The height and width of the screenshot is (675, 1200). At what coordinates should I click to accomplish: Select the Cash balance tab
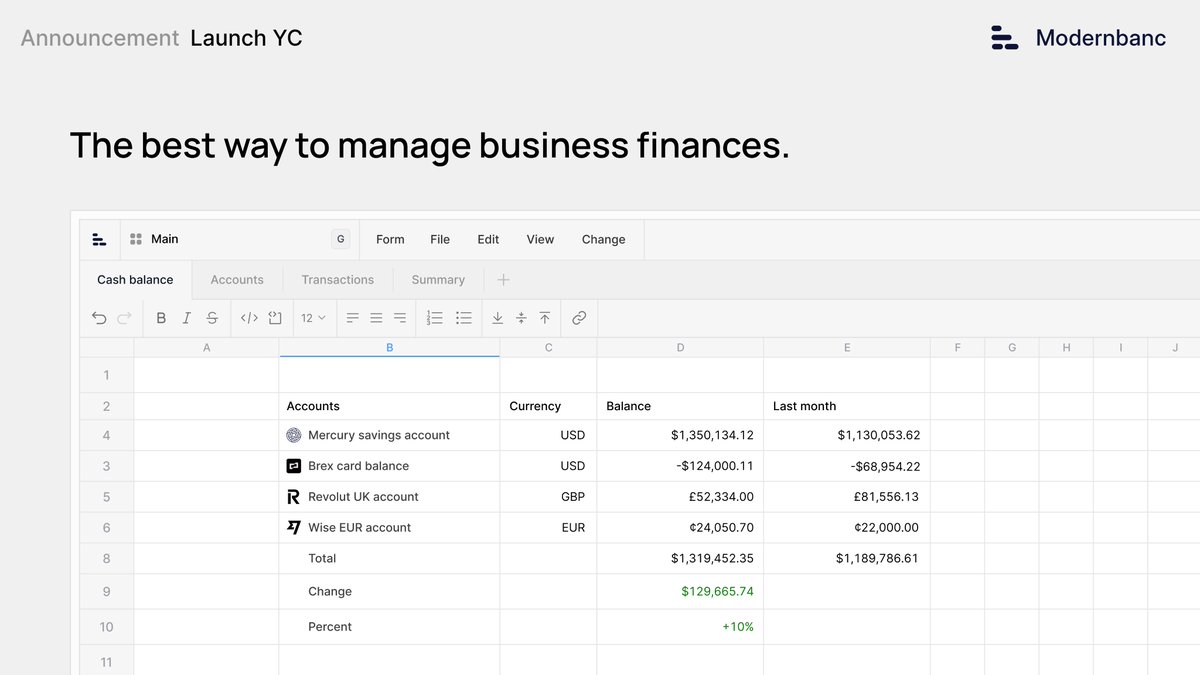pos(135,280)
